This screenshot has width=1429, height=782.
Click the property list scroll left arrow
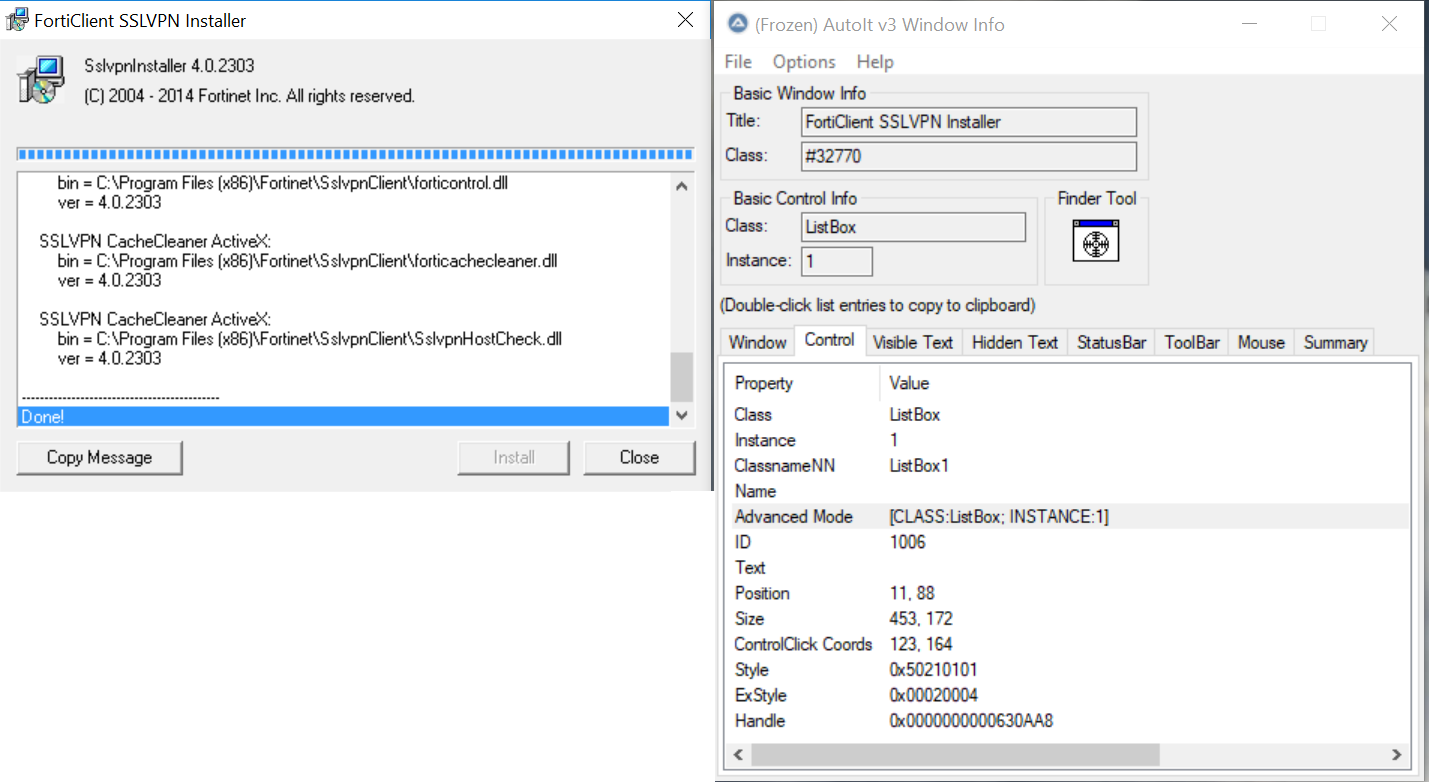pos(739,754)
